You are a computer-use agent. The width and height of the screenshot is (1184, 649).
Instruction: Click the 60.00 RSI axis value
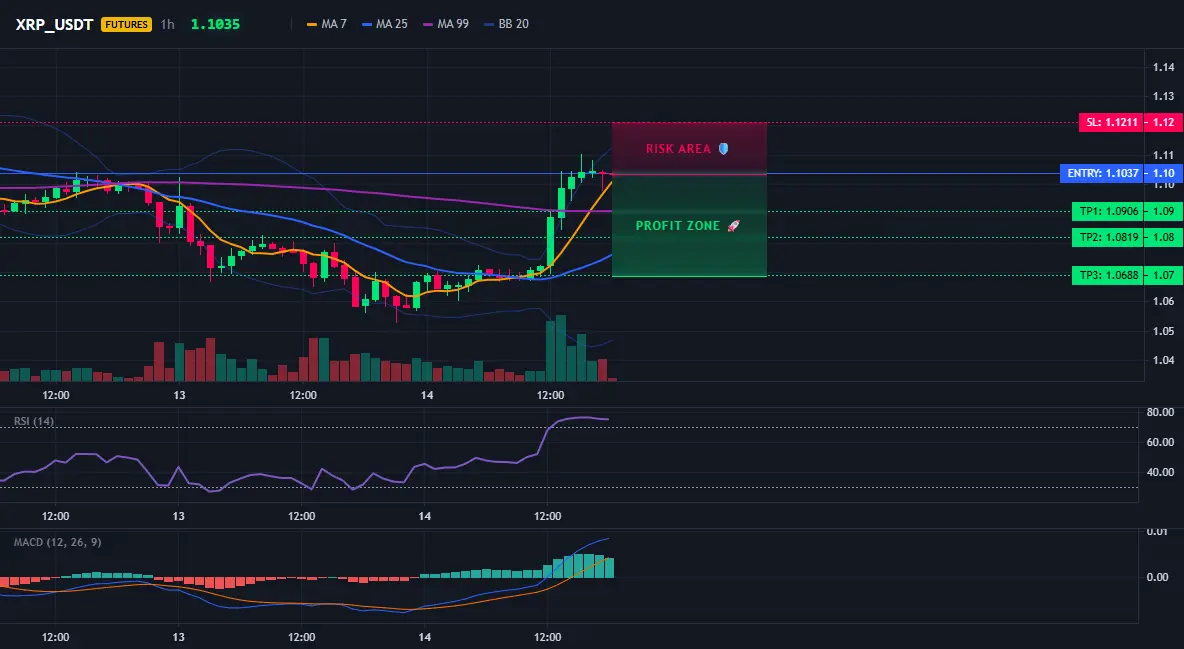(1161, 442)
